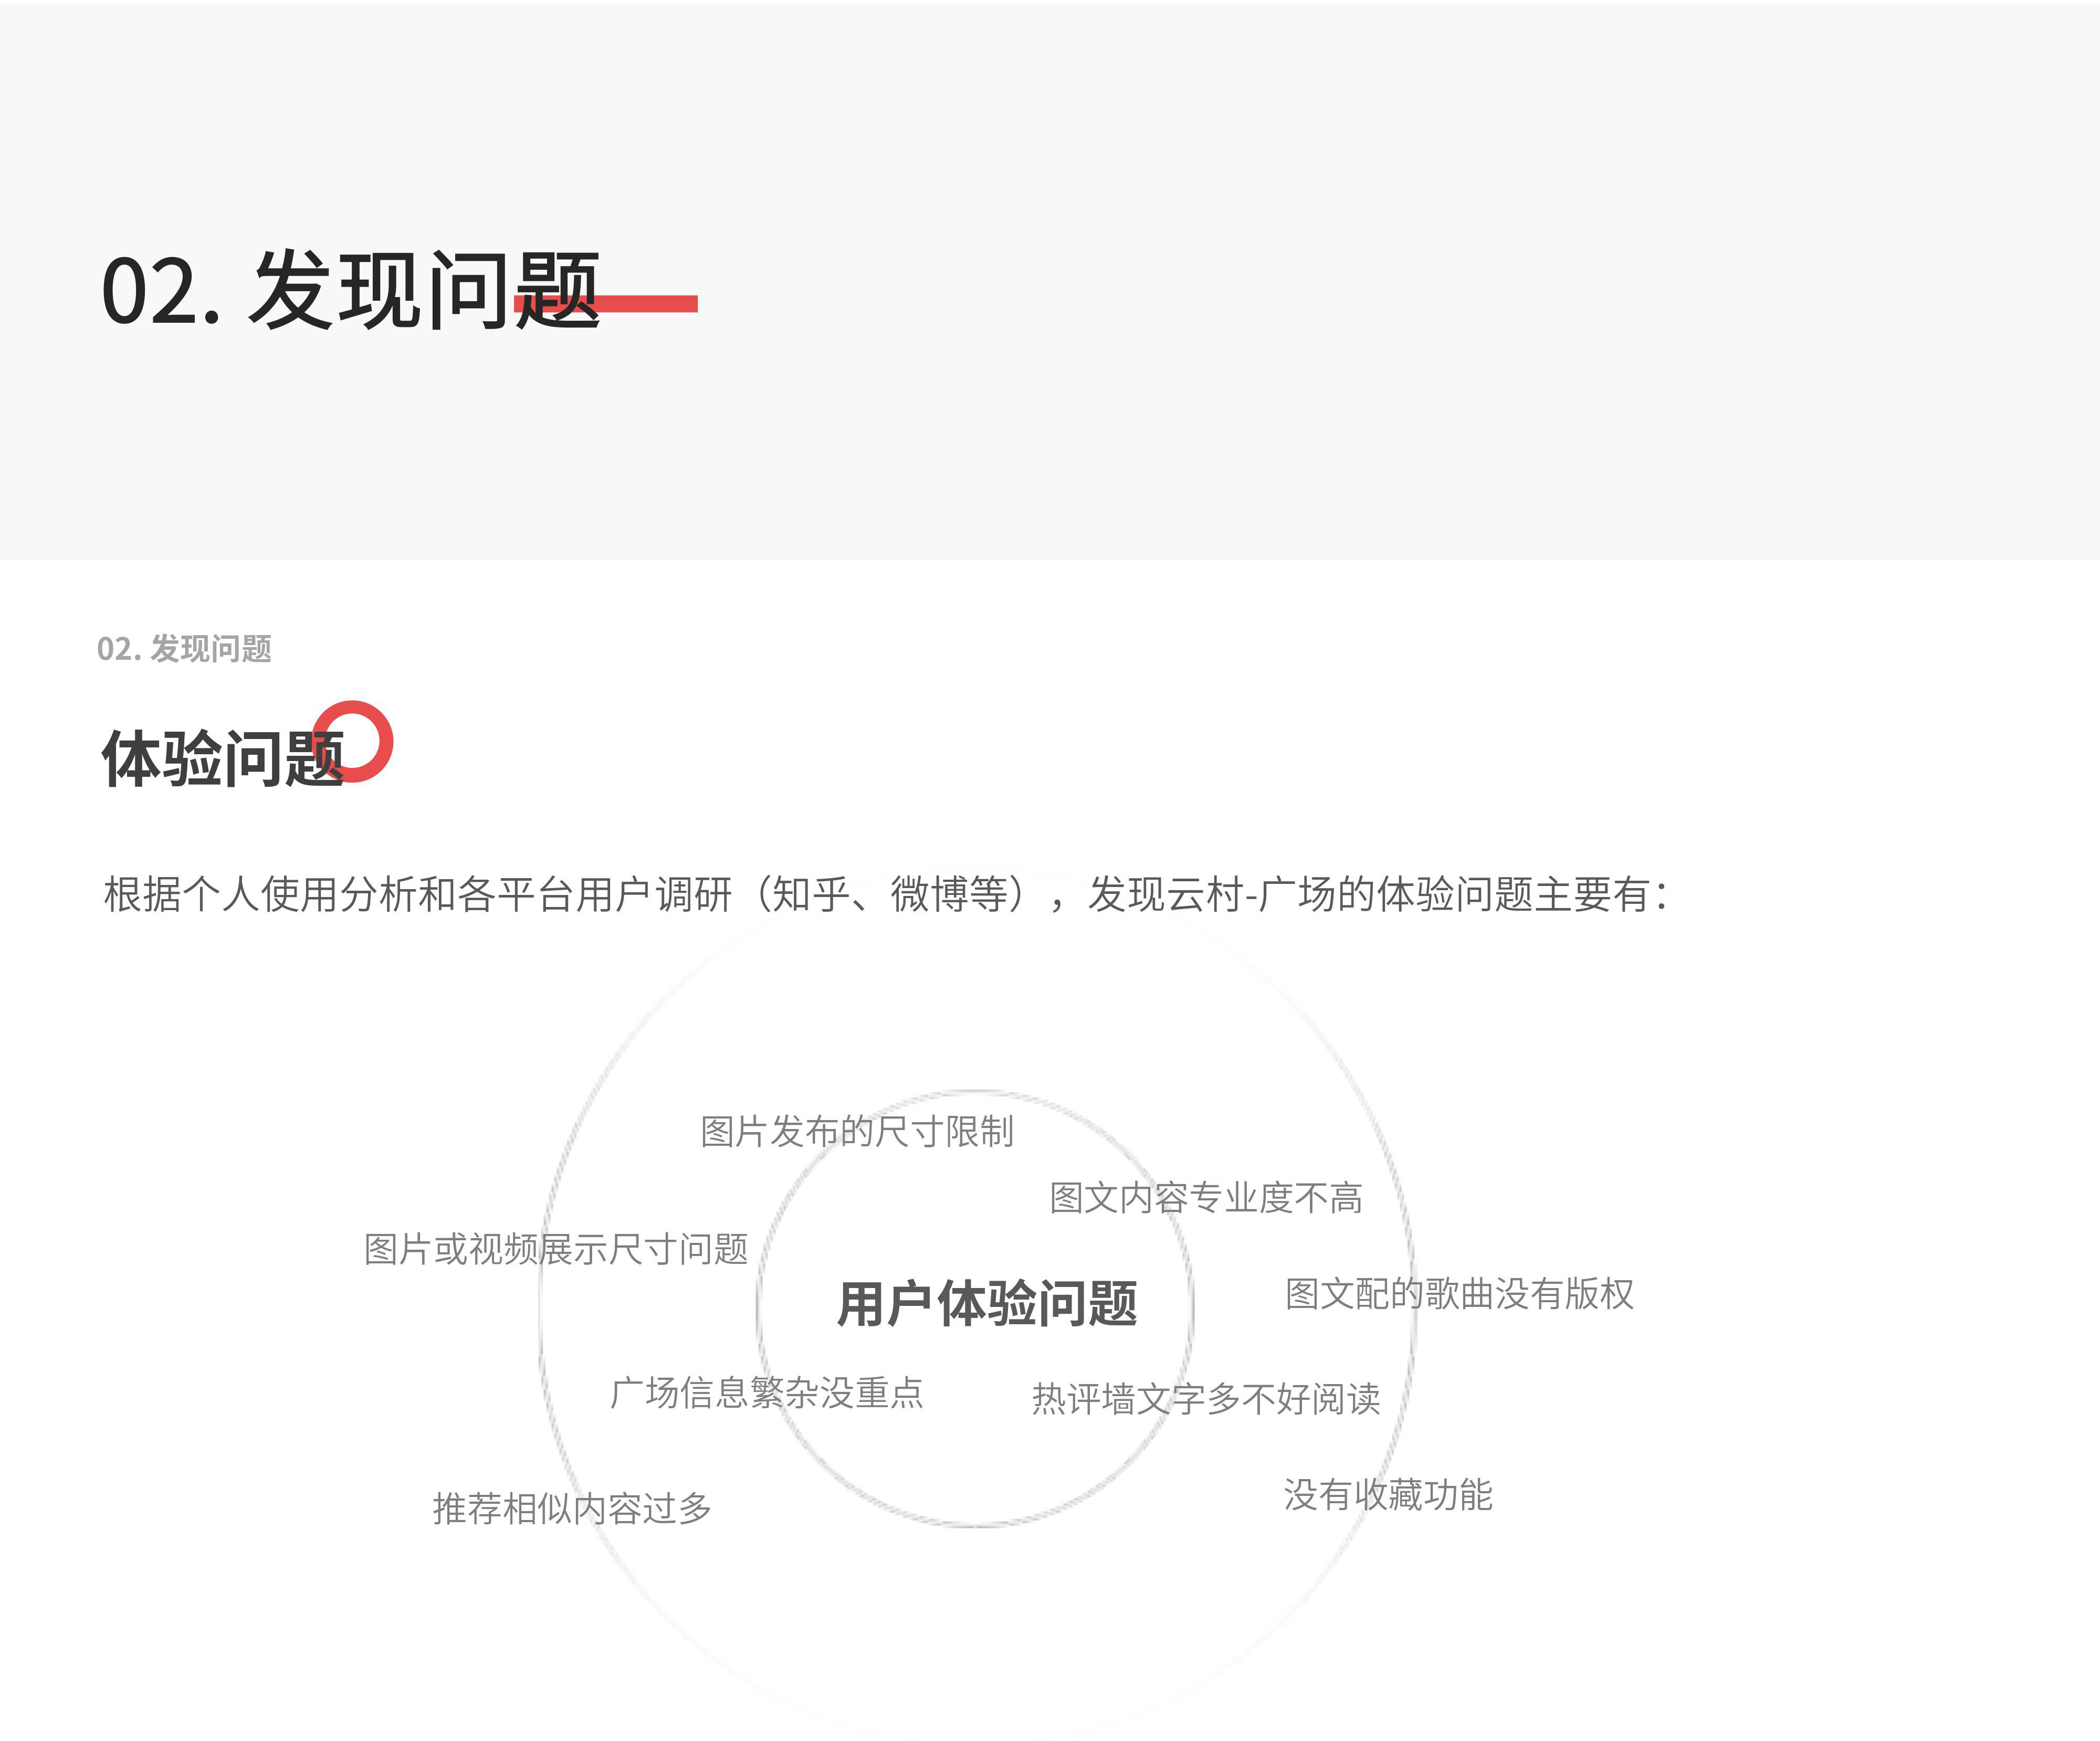Click the '体验问题' section title

pyautogui.click(x=222, y=759)
